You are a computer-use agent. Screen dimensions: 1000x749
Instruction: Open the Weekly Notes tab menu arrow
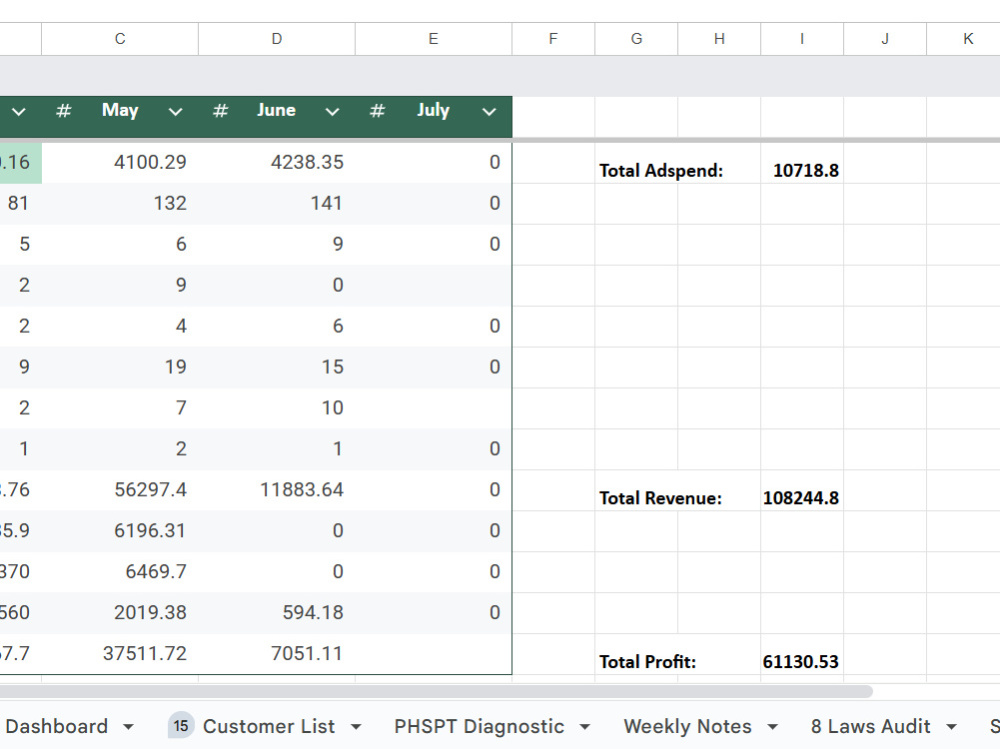(772, 727)
